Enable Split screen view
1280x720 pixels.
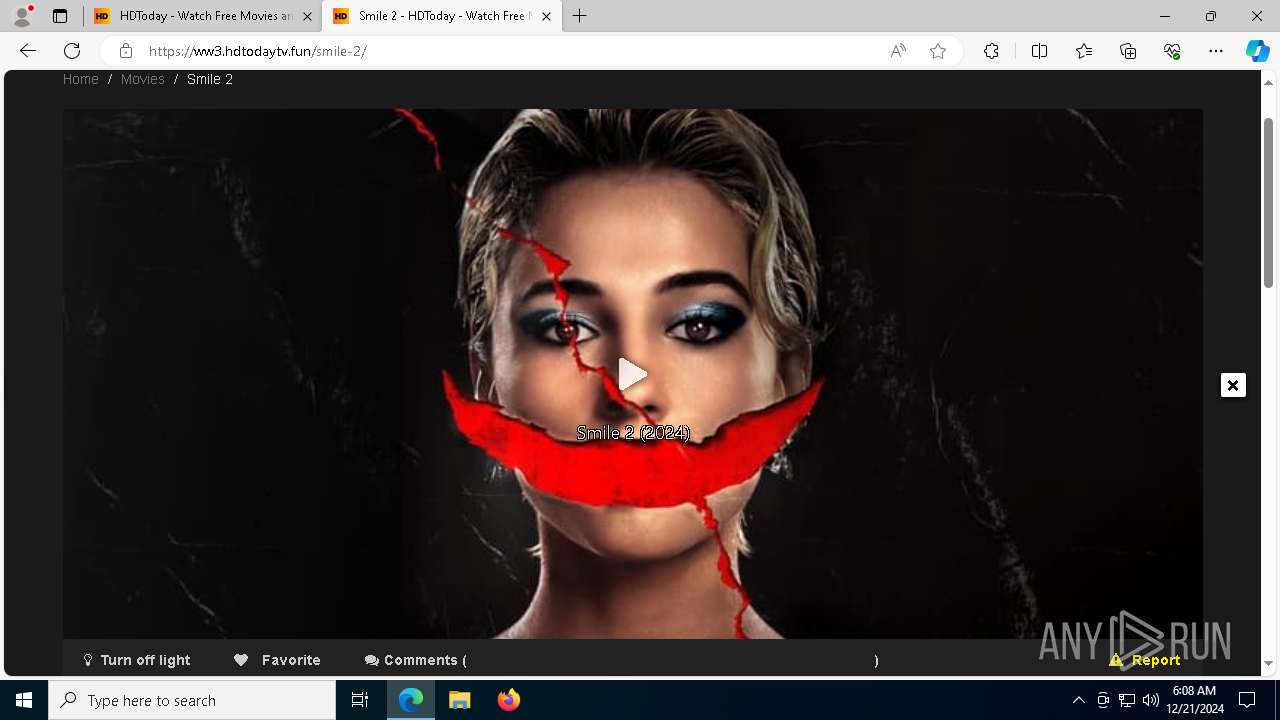coord(1039,51)
